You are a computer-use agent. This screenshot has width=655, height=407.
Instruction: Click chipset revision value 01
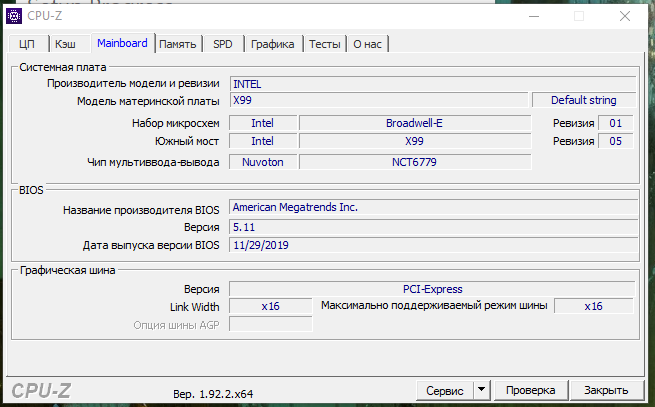click(616, 123)
